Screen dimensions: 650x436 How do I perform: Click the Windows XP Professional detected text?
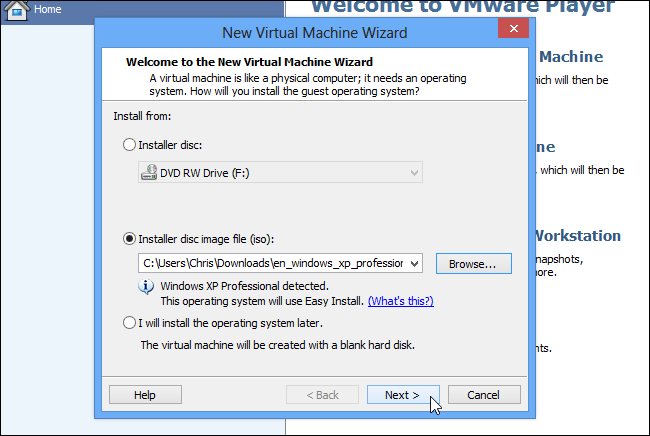point(245,286)
